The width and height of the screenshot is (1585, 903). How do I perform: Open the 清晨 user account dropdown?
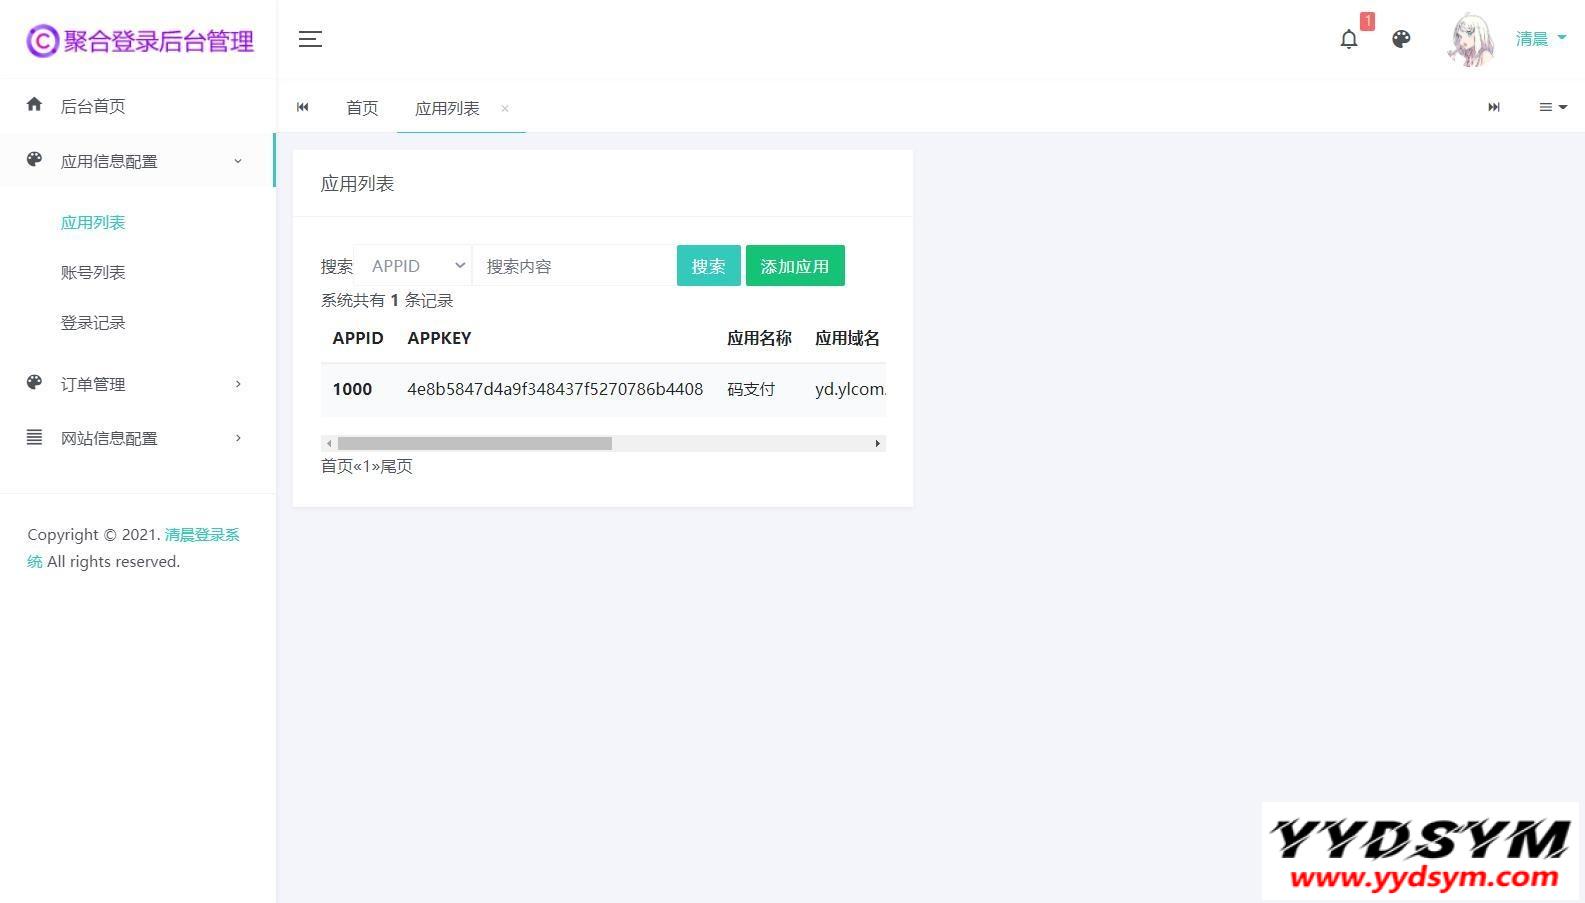coord(1540,39)
